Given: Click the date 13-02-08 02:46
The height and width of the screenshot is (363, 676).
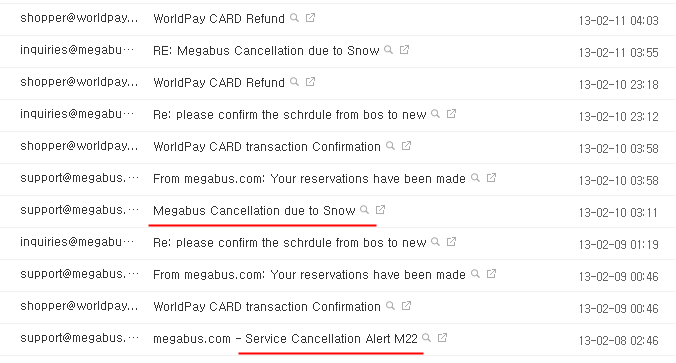Looking at the screenshot, I should [618, 341].
